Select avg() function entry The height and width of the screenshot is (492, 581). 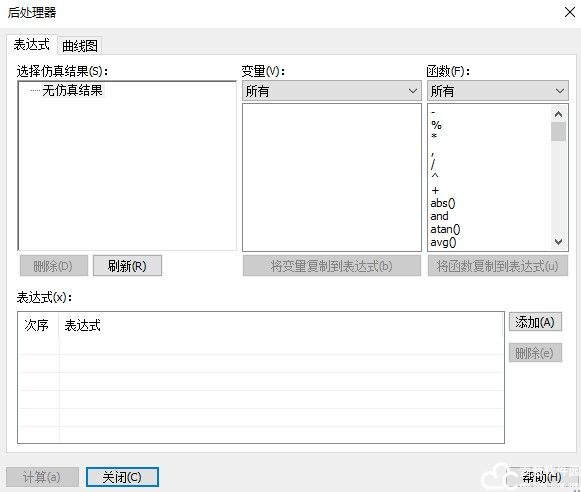pos(443,242)
